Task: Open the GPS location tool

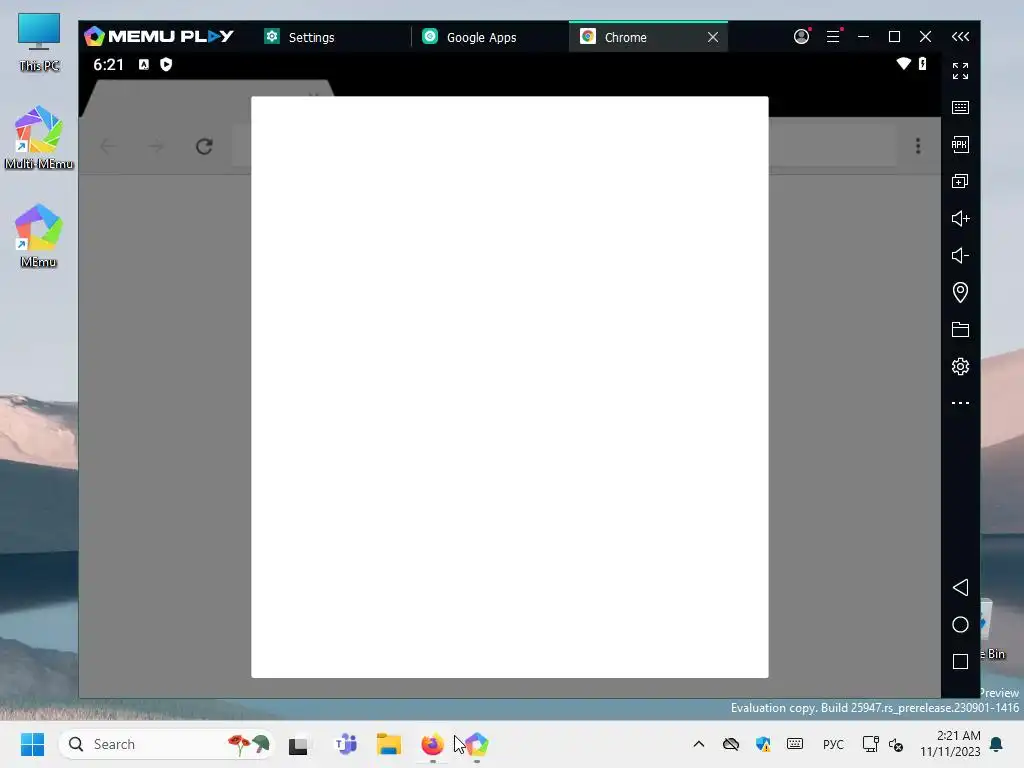Action: (960, 292)
